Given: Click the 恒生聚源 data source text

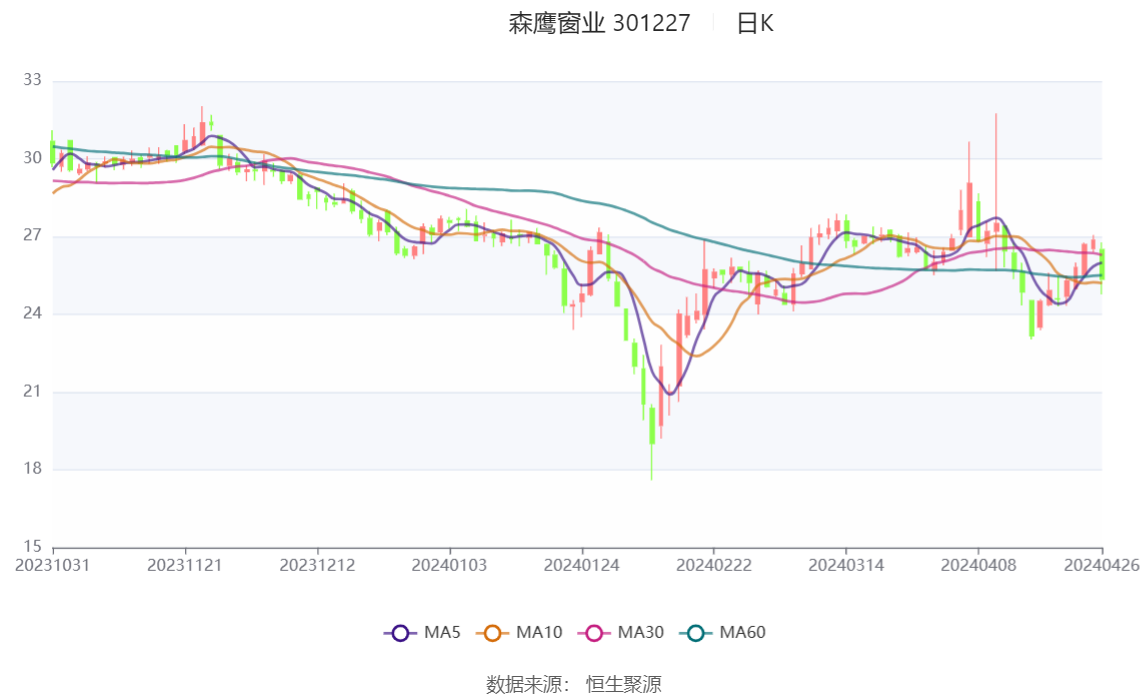Looking at the screenshot, I should [x=623, y=685].
